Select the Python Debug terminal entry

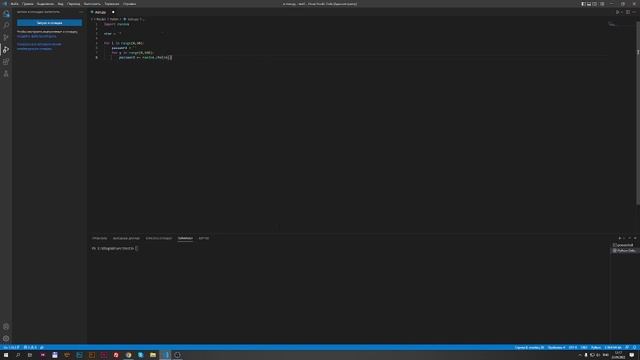click(624, 251)
